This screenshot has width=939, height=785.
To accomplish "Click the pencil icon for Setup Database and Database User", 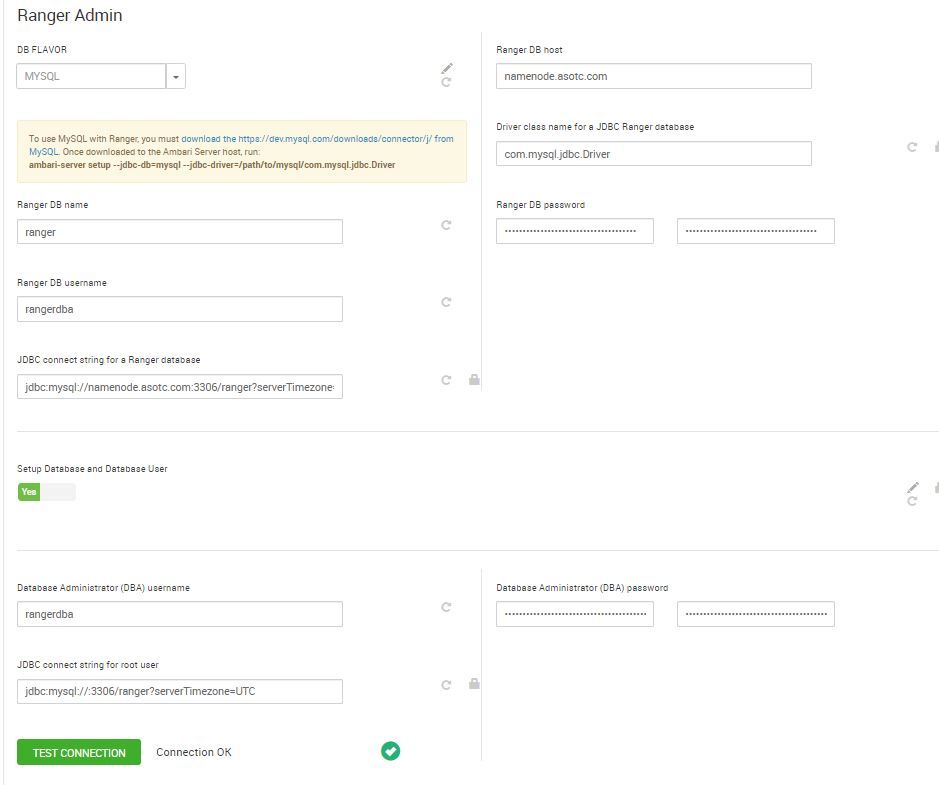I will pos(912,487).
